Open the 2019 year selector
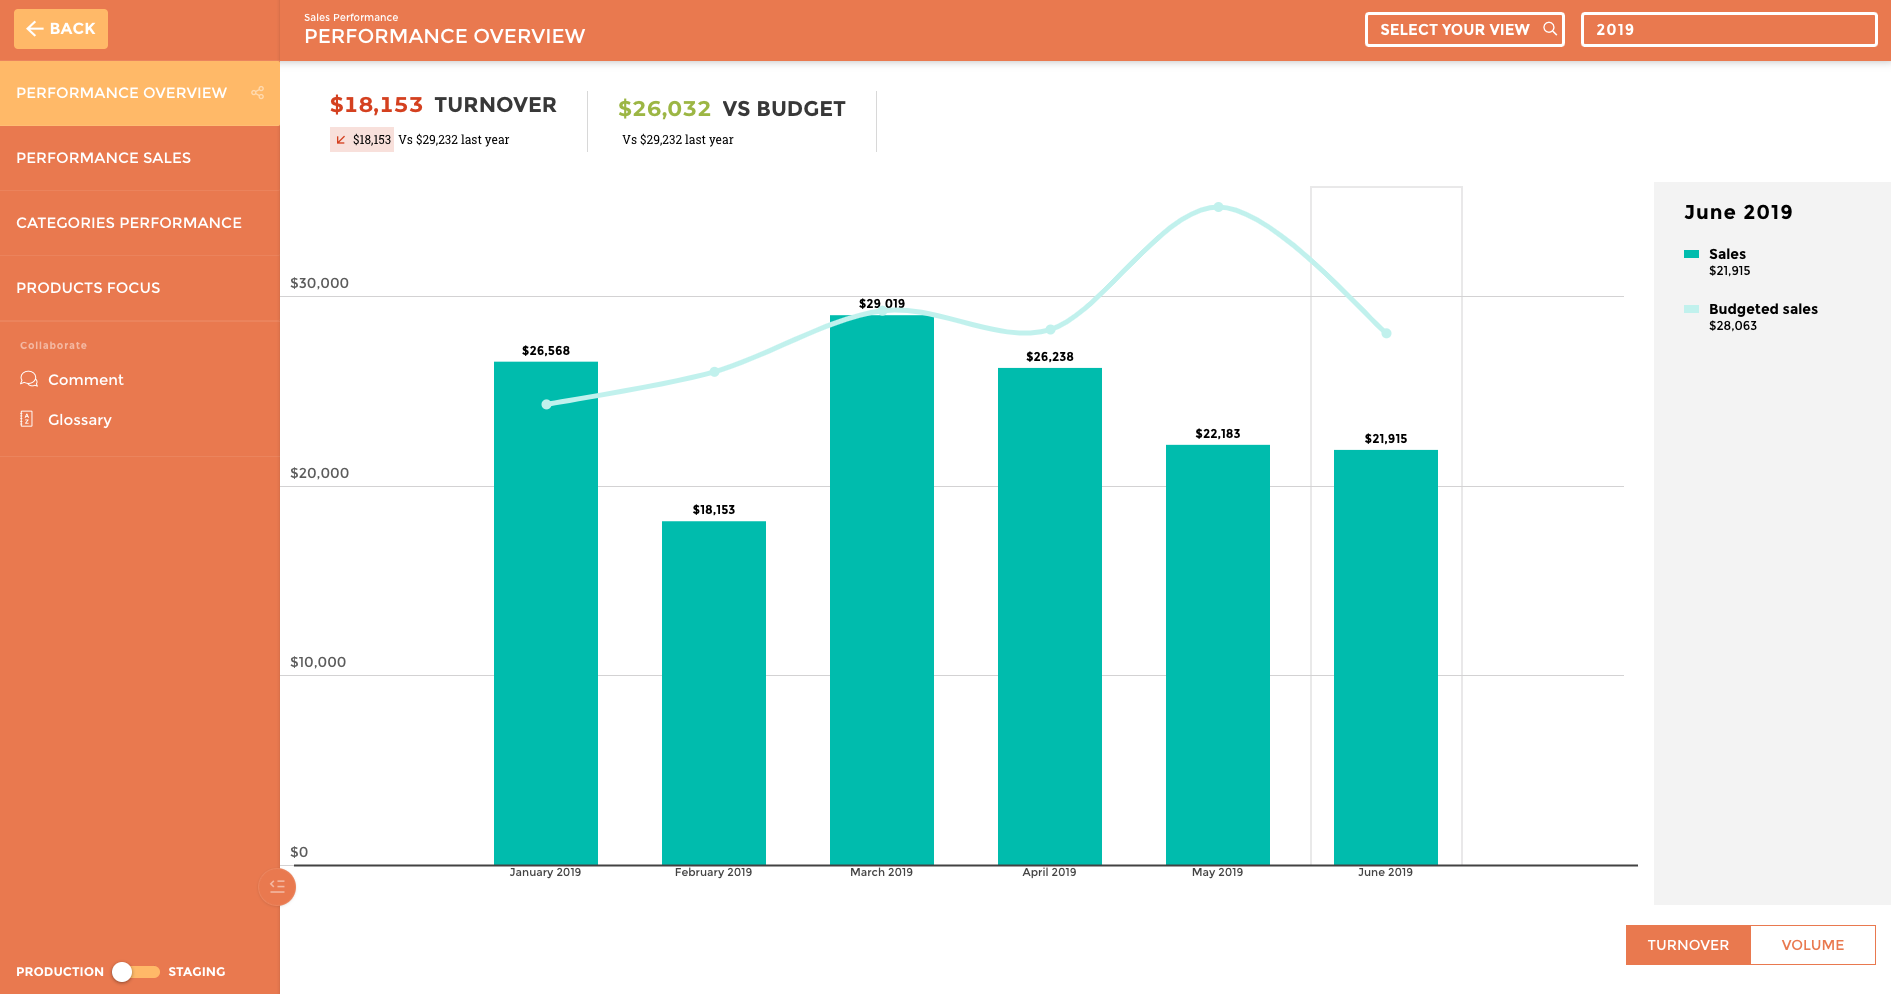1891x994 pixels. pyautogui.click(x=1728, y=30)
